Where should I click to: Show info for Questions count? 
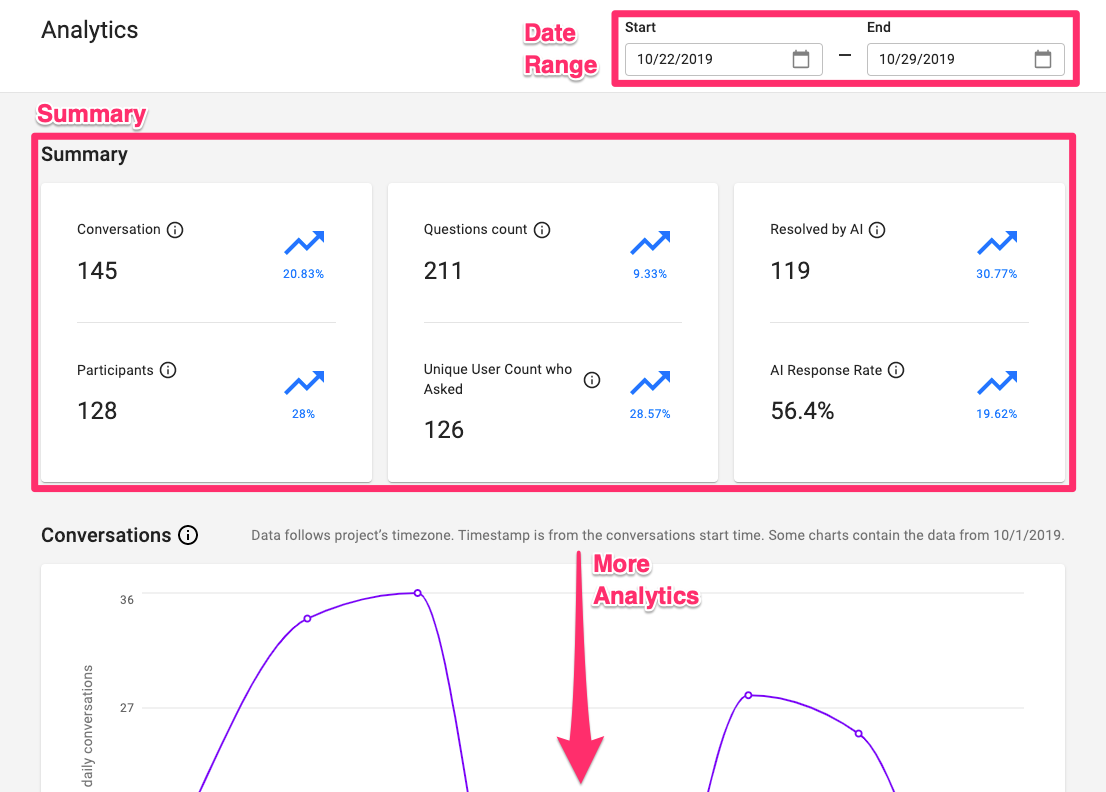(x=542, y=230)
